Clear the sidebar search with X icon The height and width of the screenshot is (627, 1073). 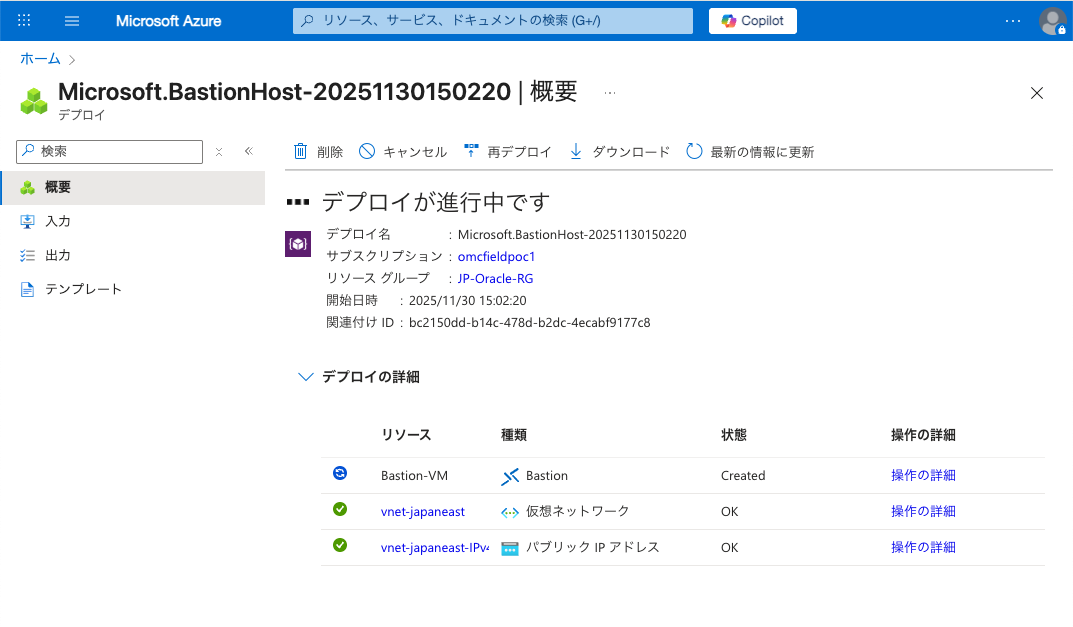click(x=219, y=152)
